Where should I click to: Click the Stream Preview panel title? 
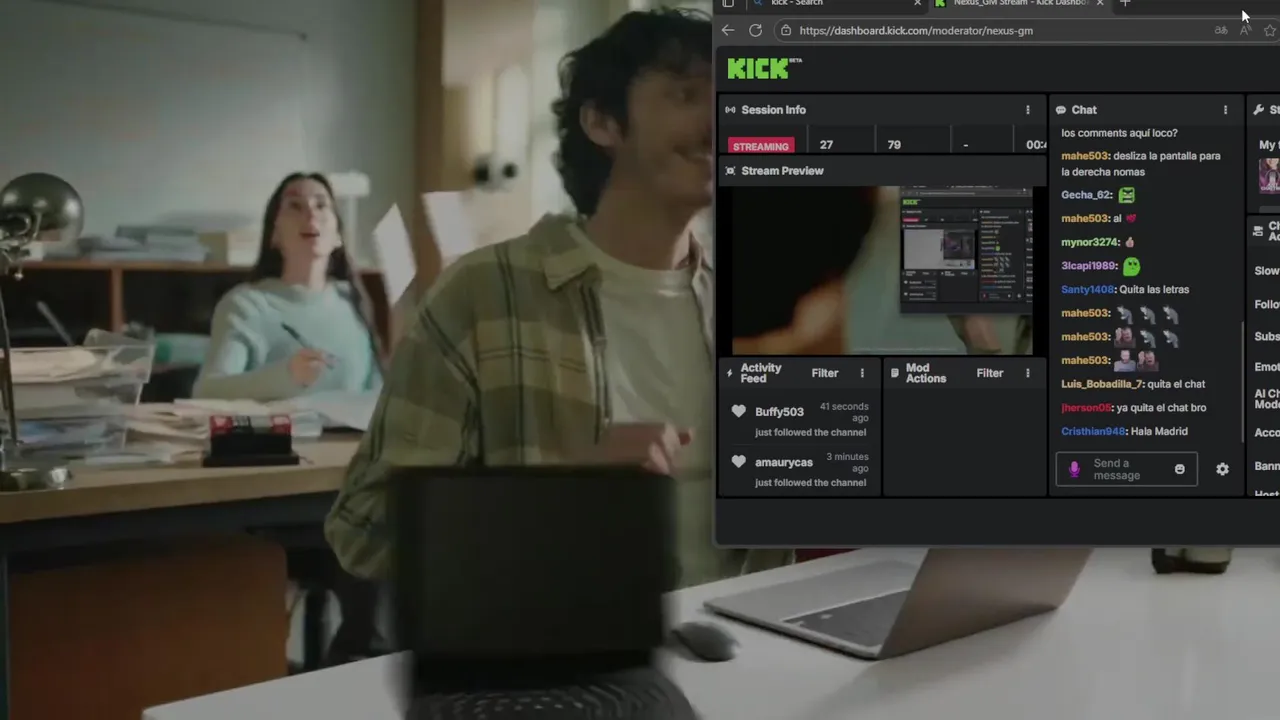point(782,171)
